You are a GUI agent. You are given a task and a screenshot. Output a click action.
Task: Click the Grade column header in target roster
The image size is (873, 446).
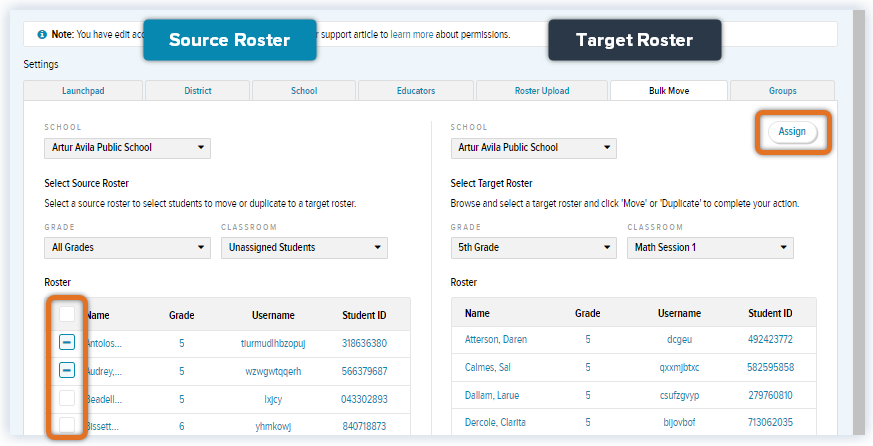(x=587, y=313)
